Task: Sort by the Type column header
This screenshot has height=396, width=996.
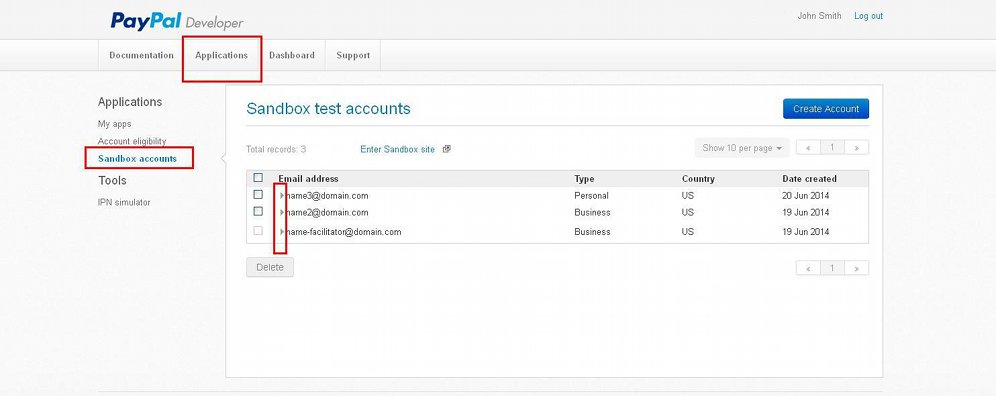Action: 584,179
